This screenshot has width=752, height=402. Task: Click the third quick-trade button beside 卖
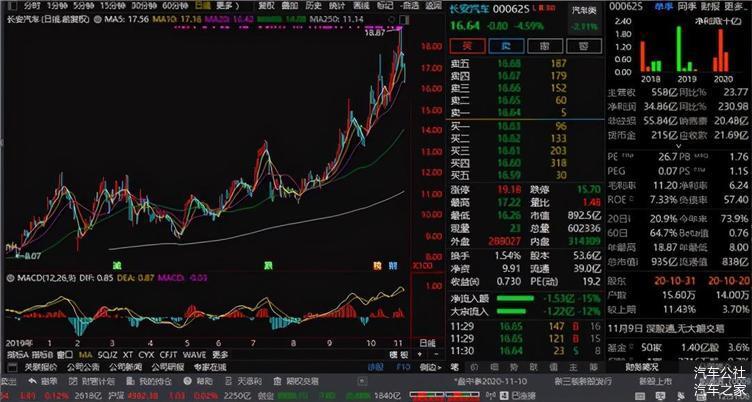tap(545, 46)
